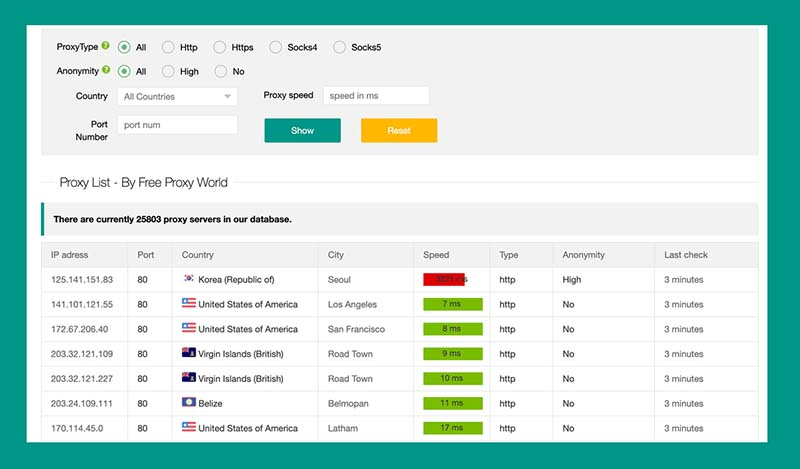The image size is (800, 469).
Task: Click the US flag icon in San Francisco row
Action: pyautogui.click(x=188, y=329)
